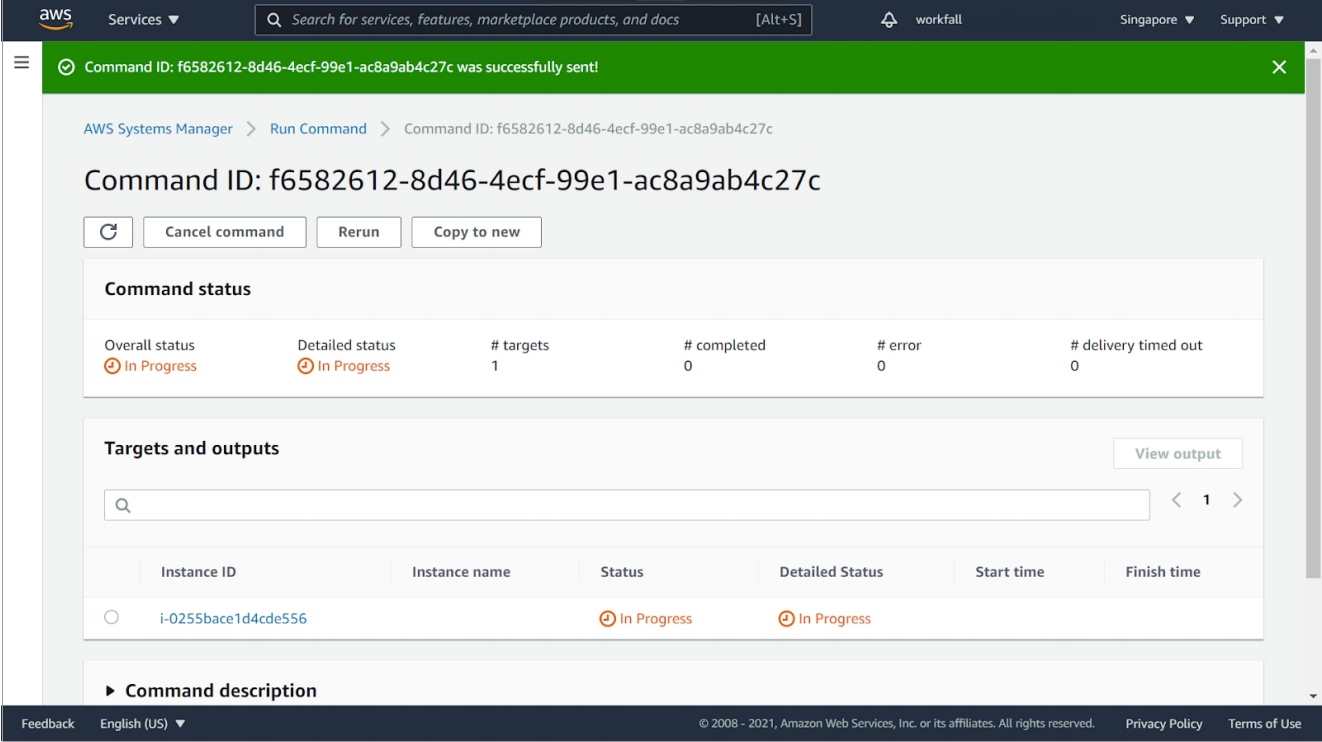Screen dimensions: 1322x742
Task: Click the Rerun button
Action: [x=359, y=232]
